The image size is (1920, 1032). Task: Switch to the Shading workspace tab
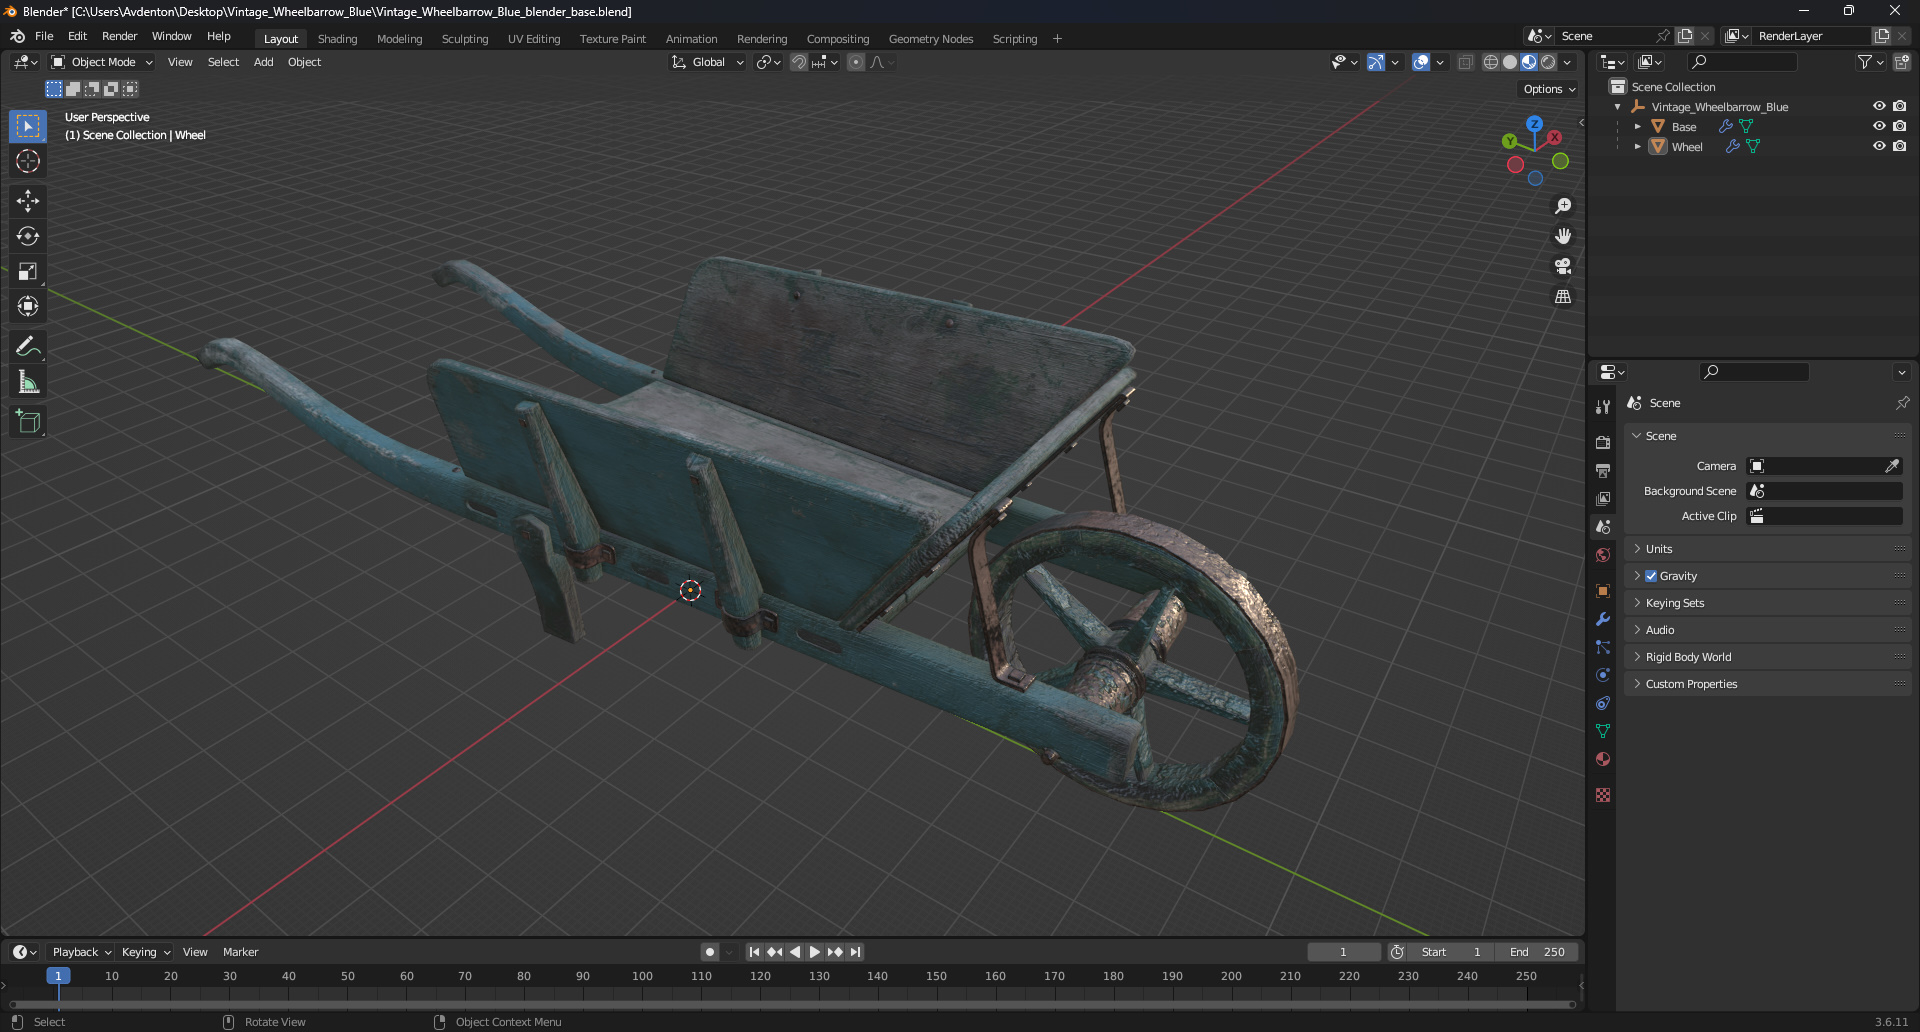(x=337, y=39)
